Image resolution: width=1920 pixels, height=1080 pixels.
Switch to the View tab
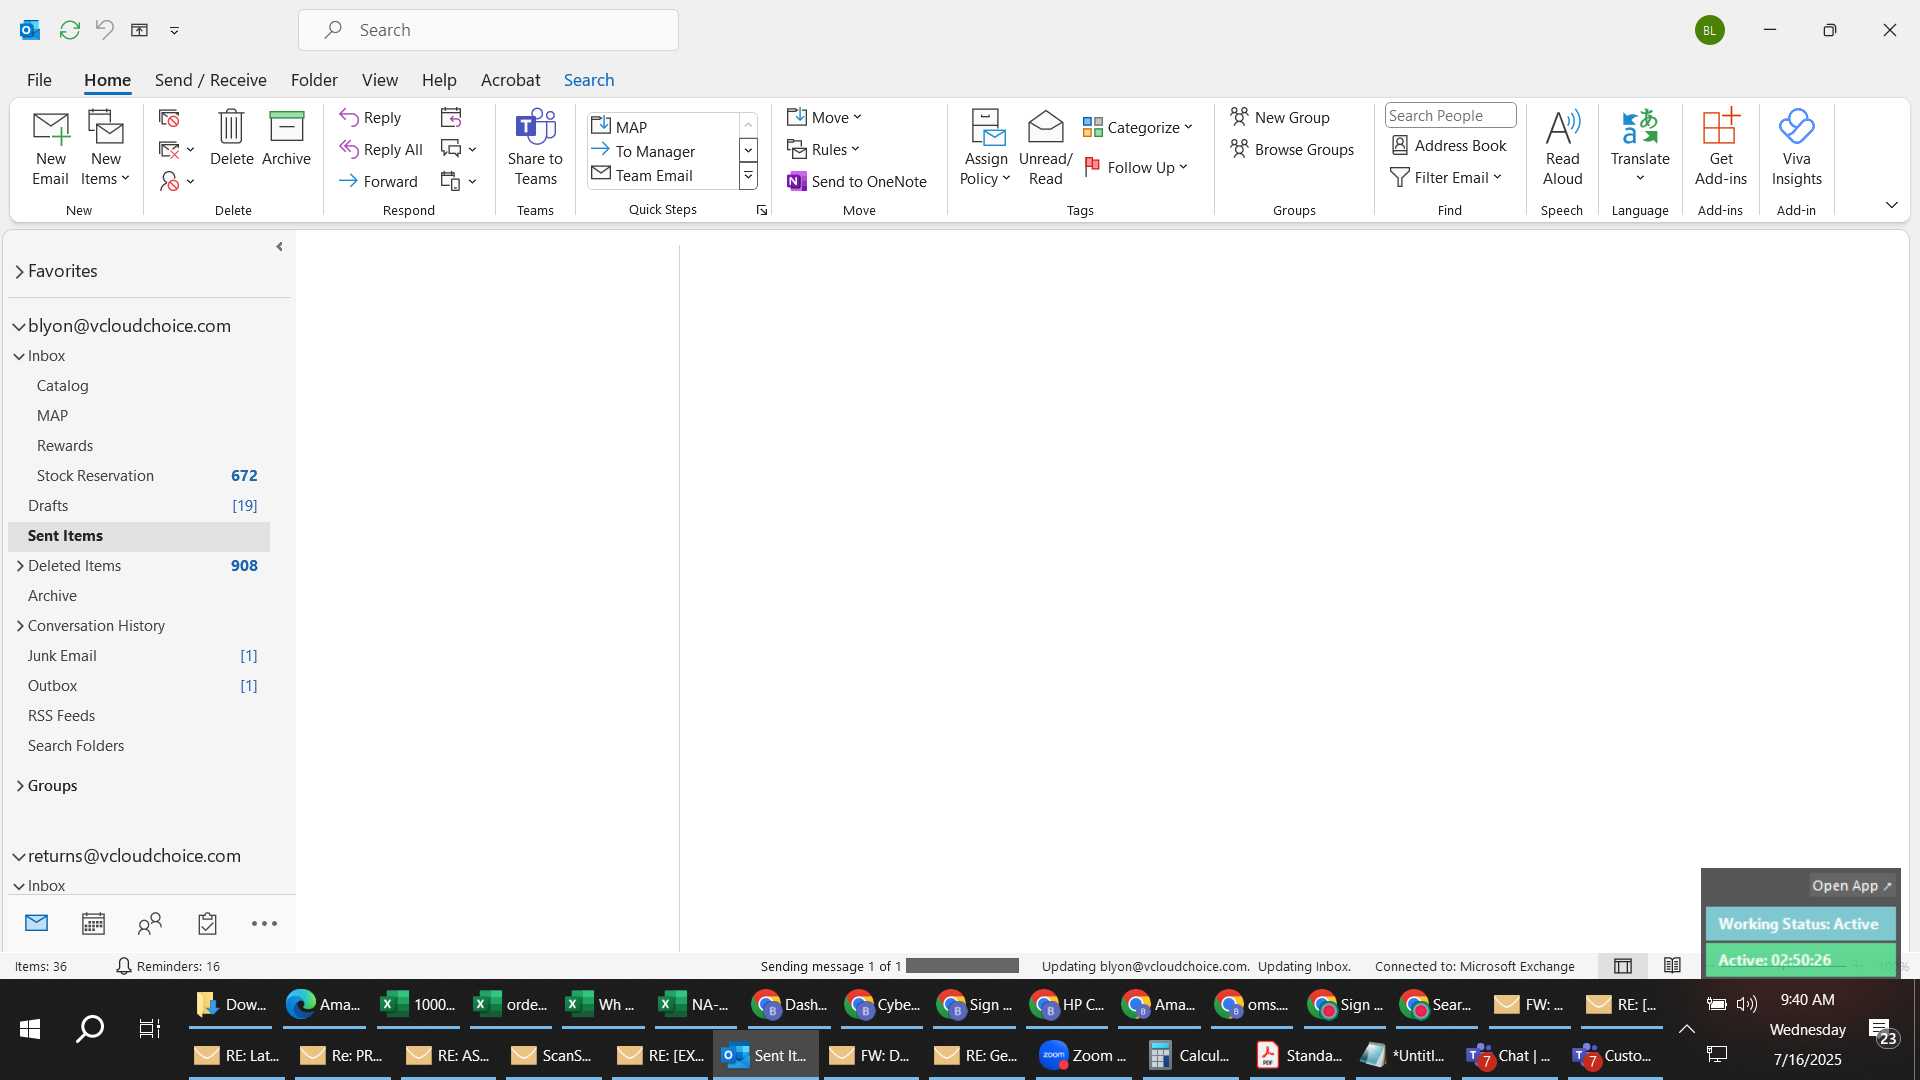(379, 80)
